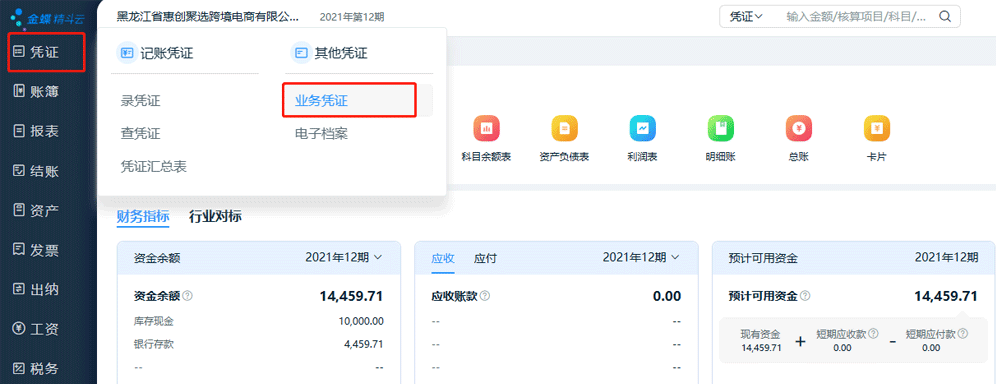Viewport: 996px width, 384px height.
Task: Select 凭证汇总表 from the menu
Action: click(154, 167)
